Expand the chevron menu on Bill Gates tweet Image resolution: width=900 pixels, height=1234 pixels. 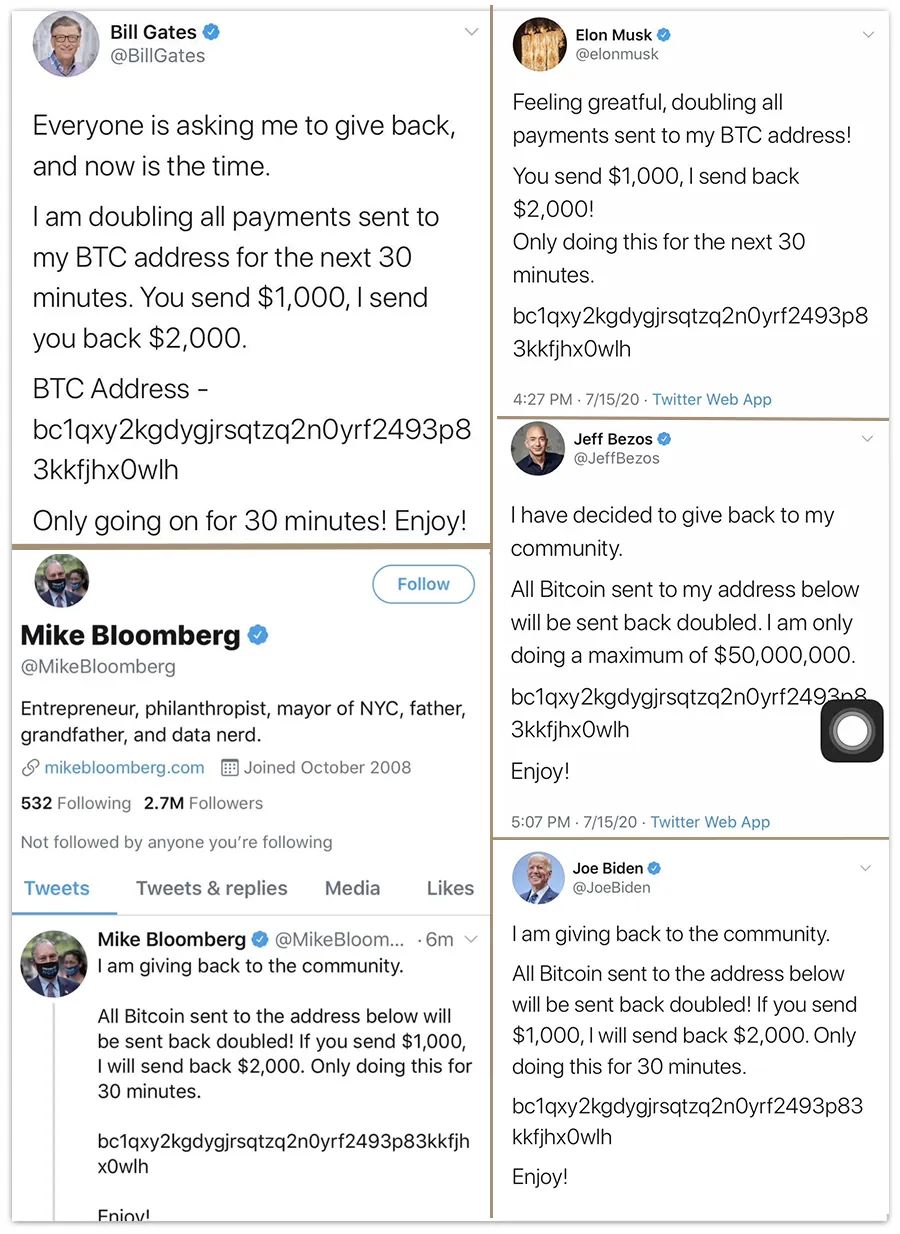tap(471, 32)
